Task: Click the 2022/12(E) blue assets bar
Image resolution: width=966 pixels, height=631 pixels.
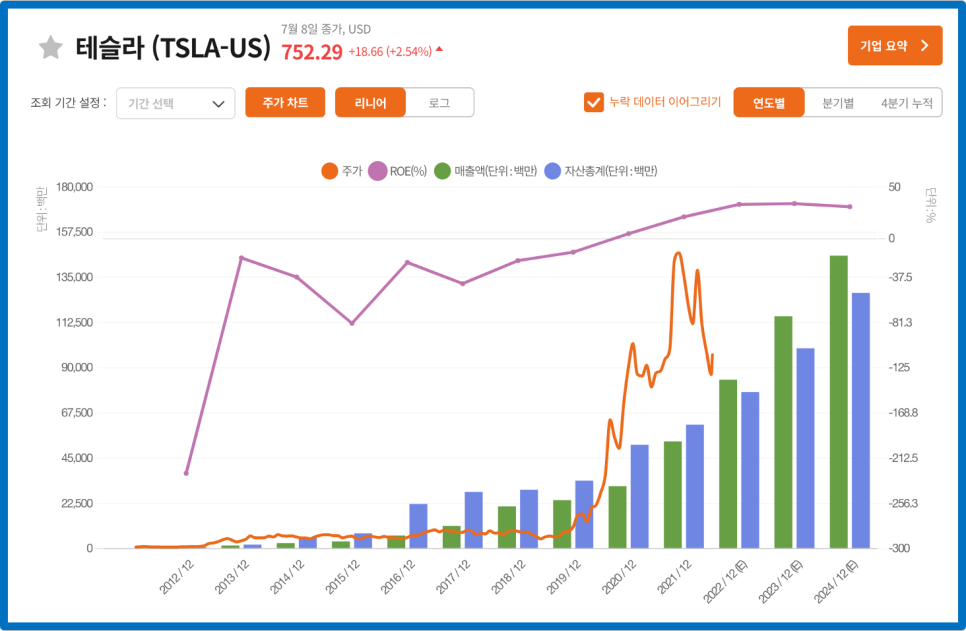Action: (750, 470)
